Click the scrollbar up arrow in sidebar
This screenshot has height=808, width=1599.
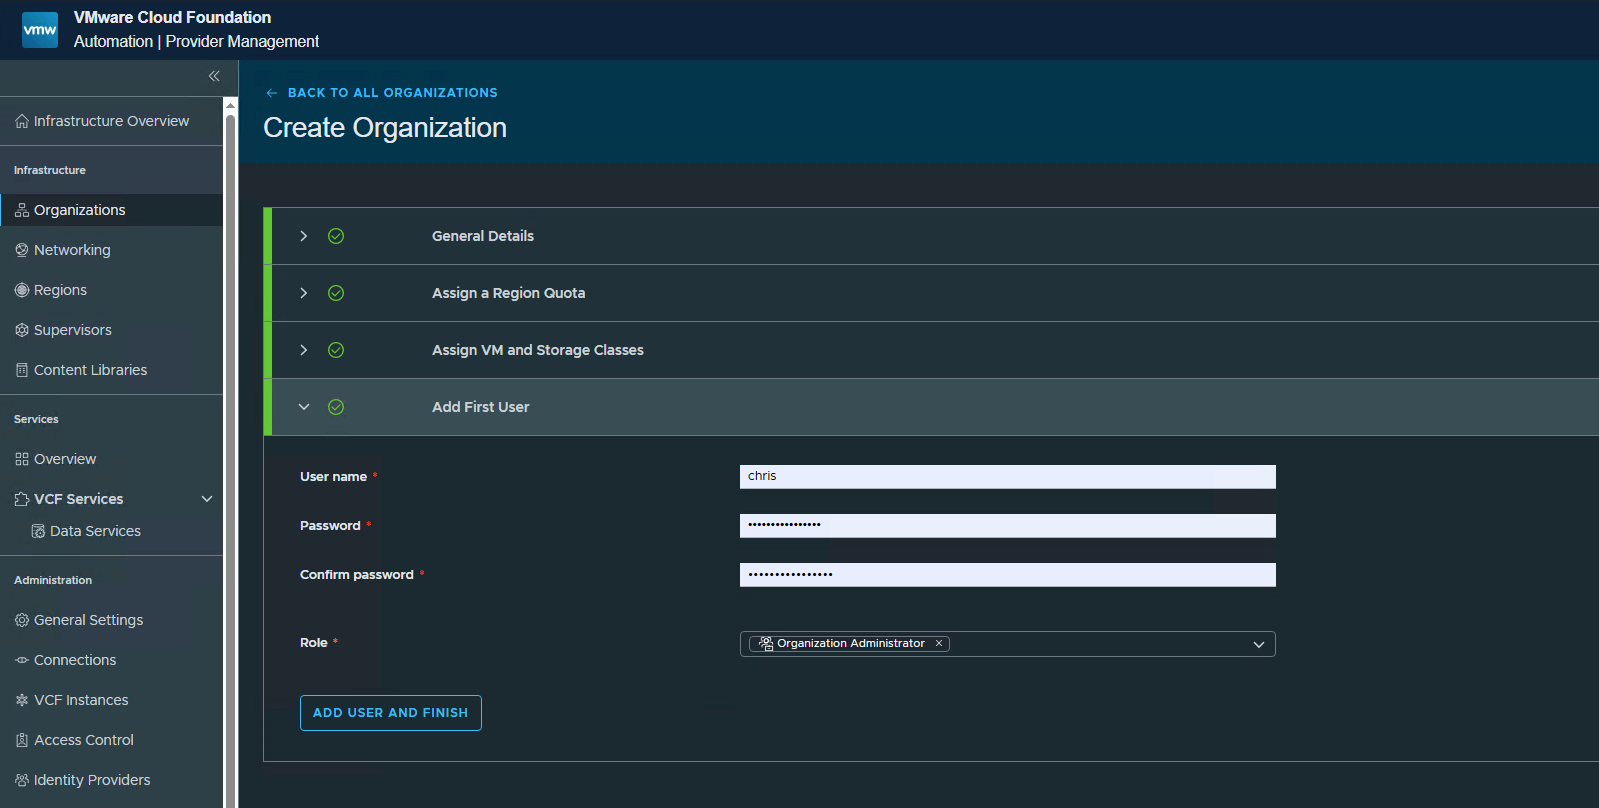230,104
